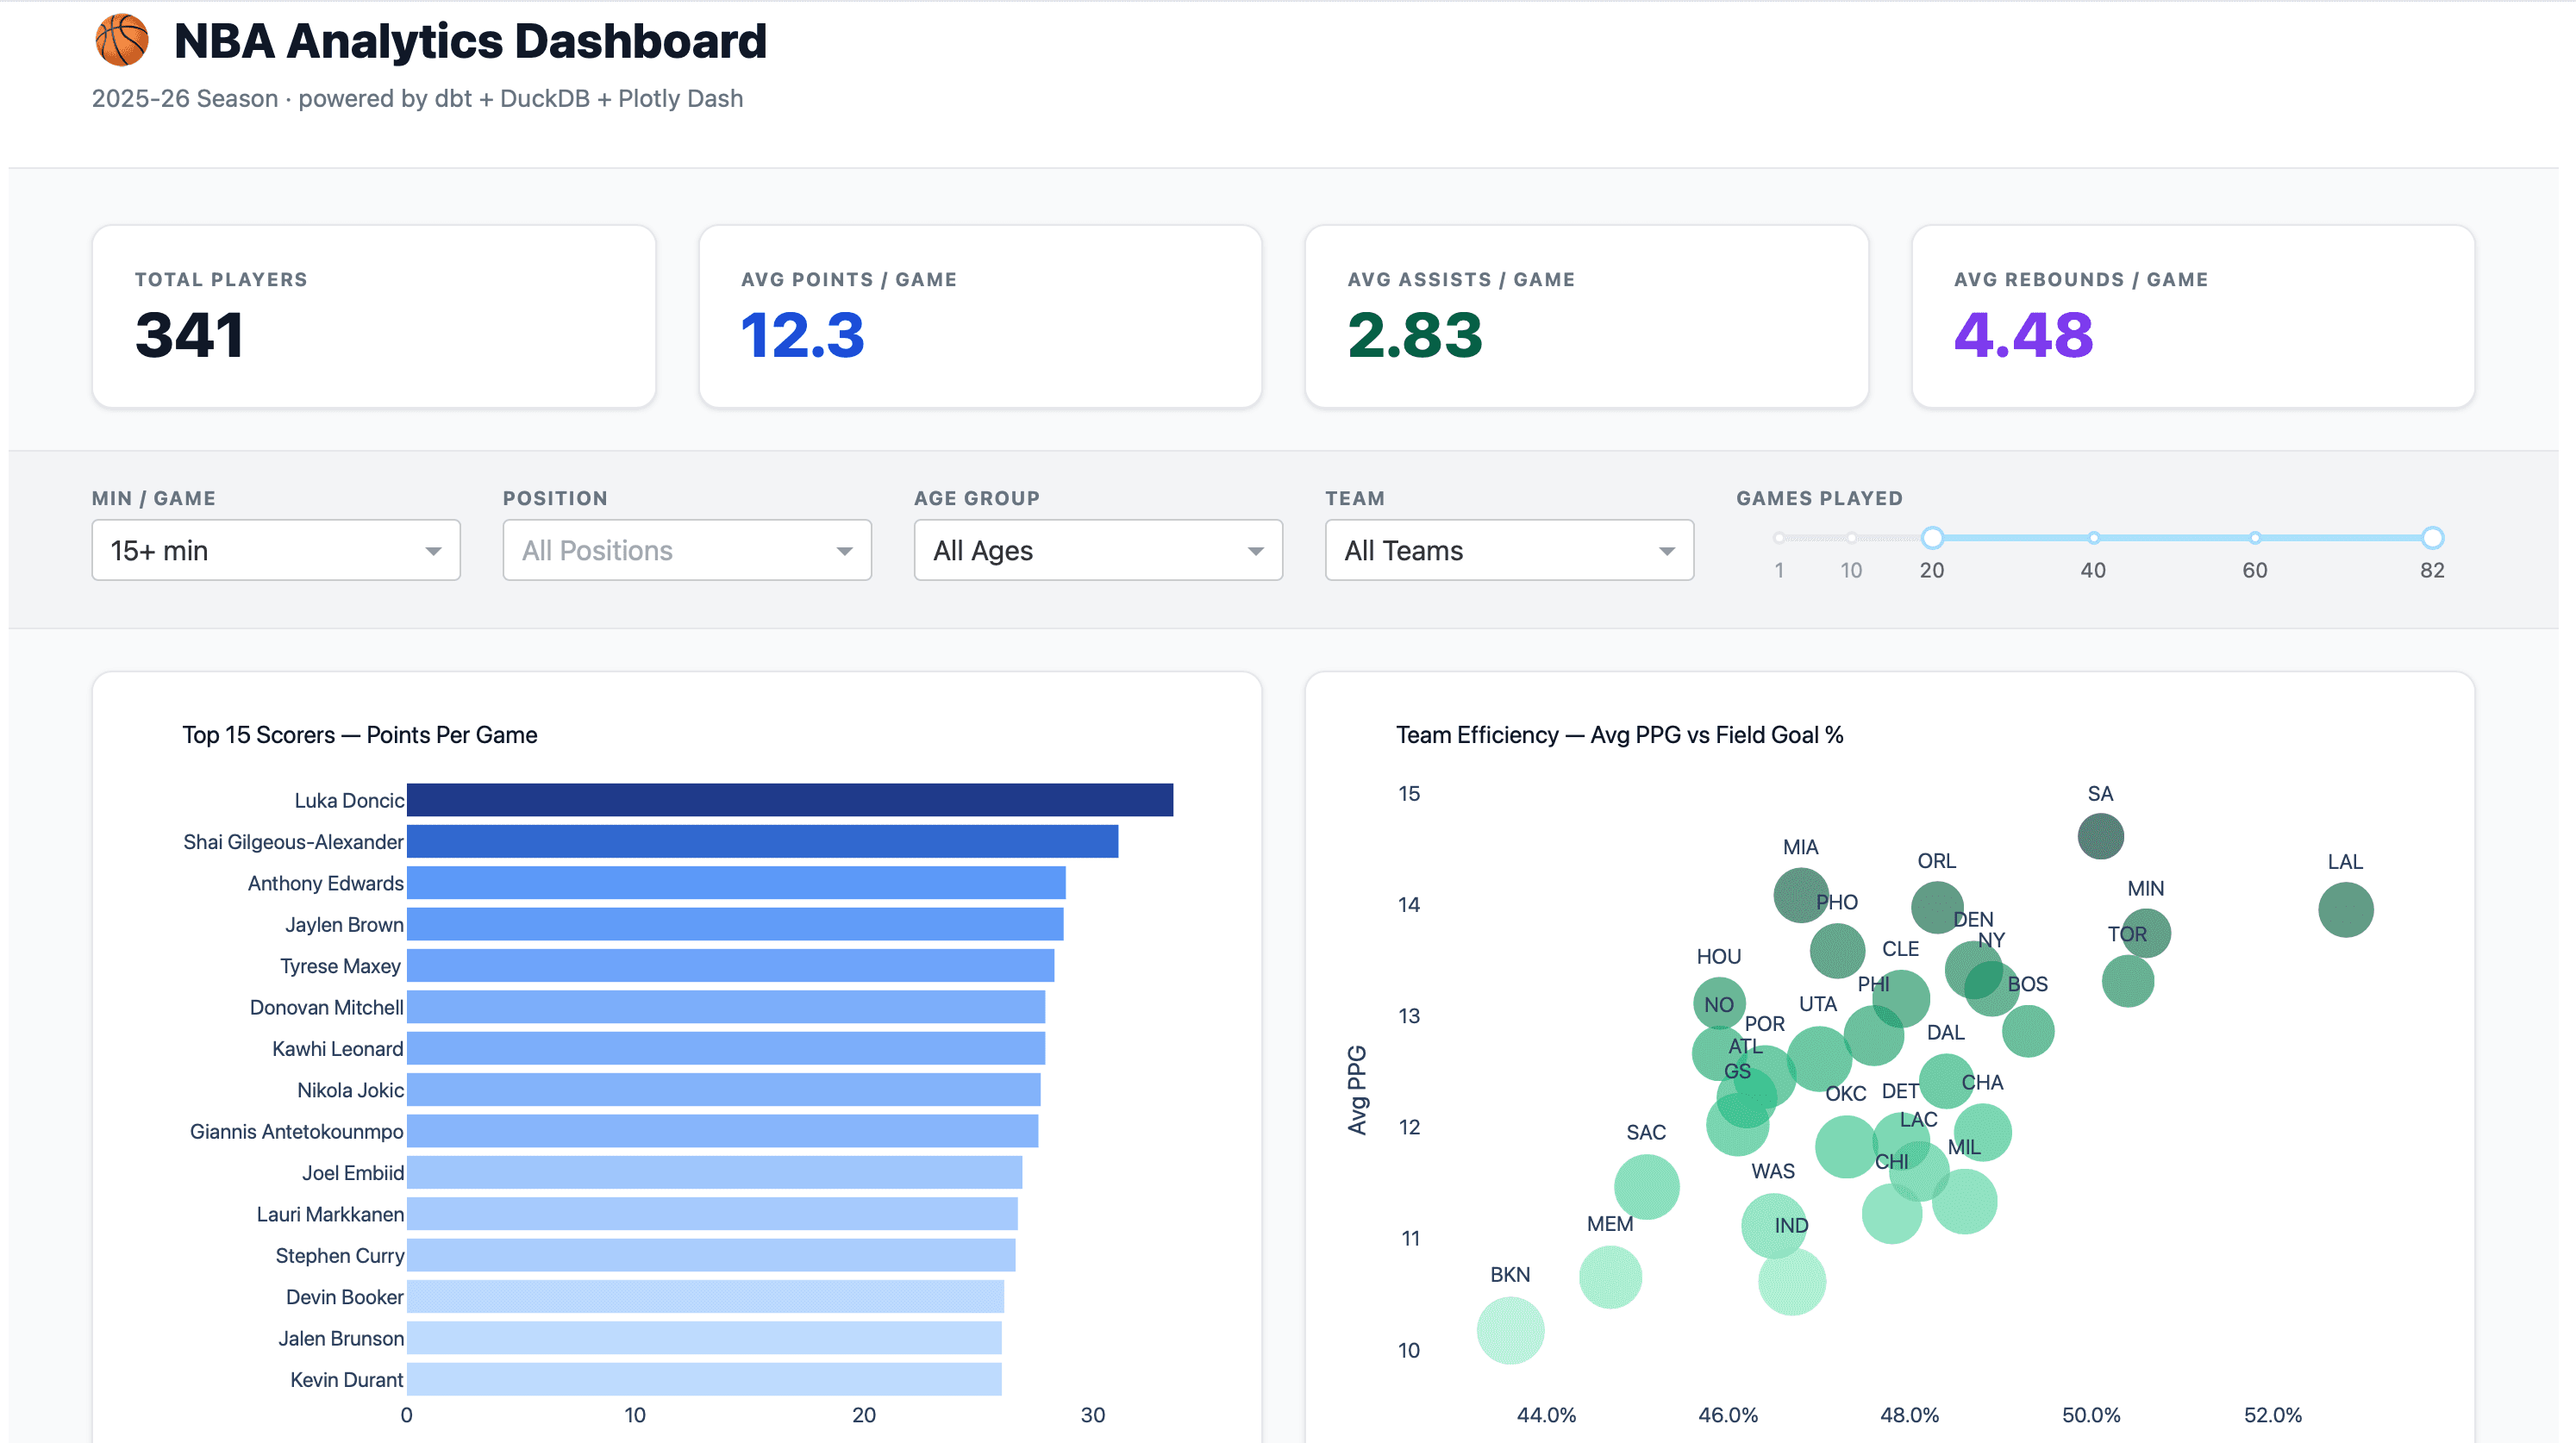Viewport: 2576px width, 1443px height.
Task: Click the Anthony Edwards bar
Action: pos(736,883)
